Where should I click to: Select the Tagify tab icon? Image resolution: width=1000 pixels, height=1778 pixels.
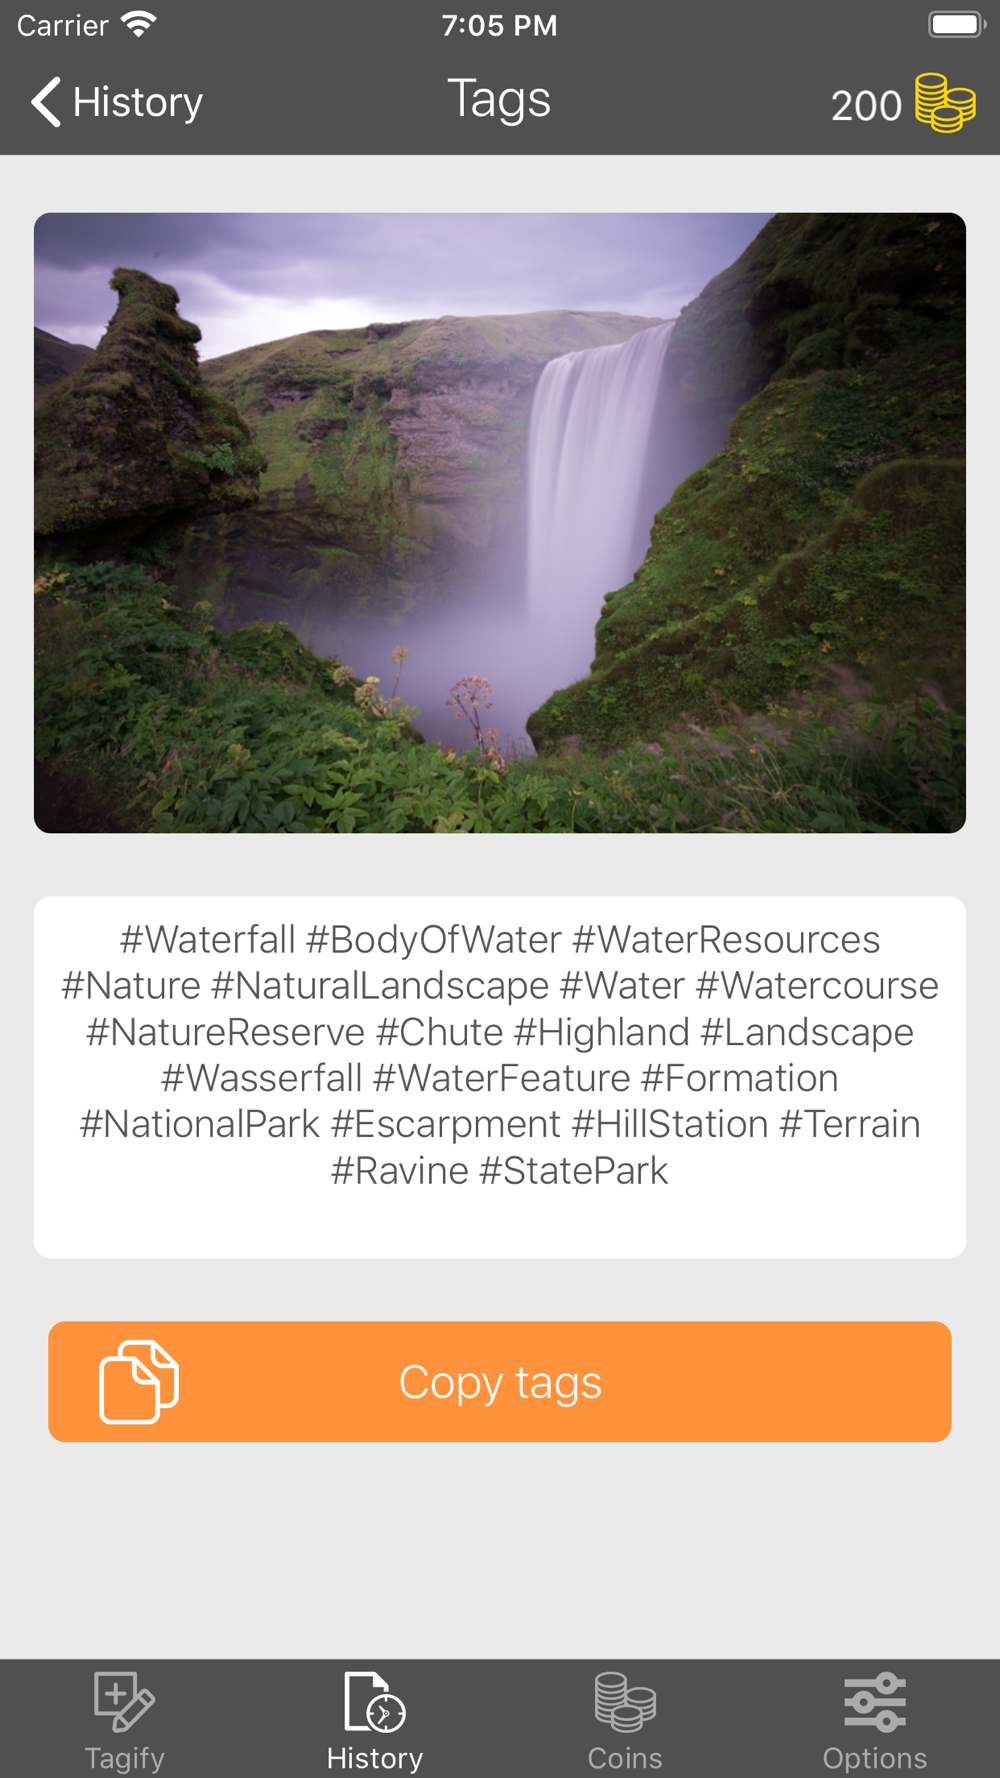(x=124, y=1701)
